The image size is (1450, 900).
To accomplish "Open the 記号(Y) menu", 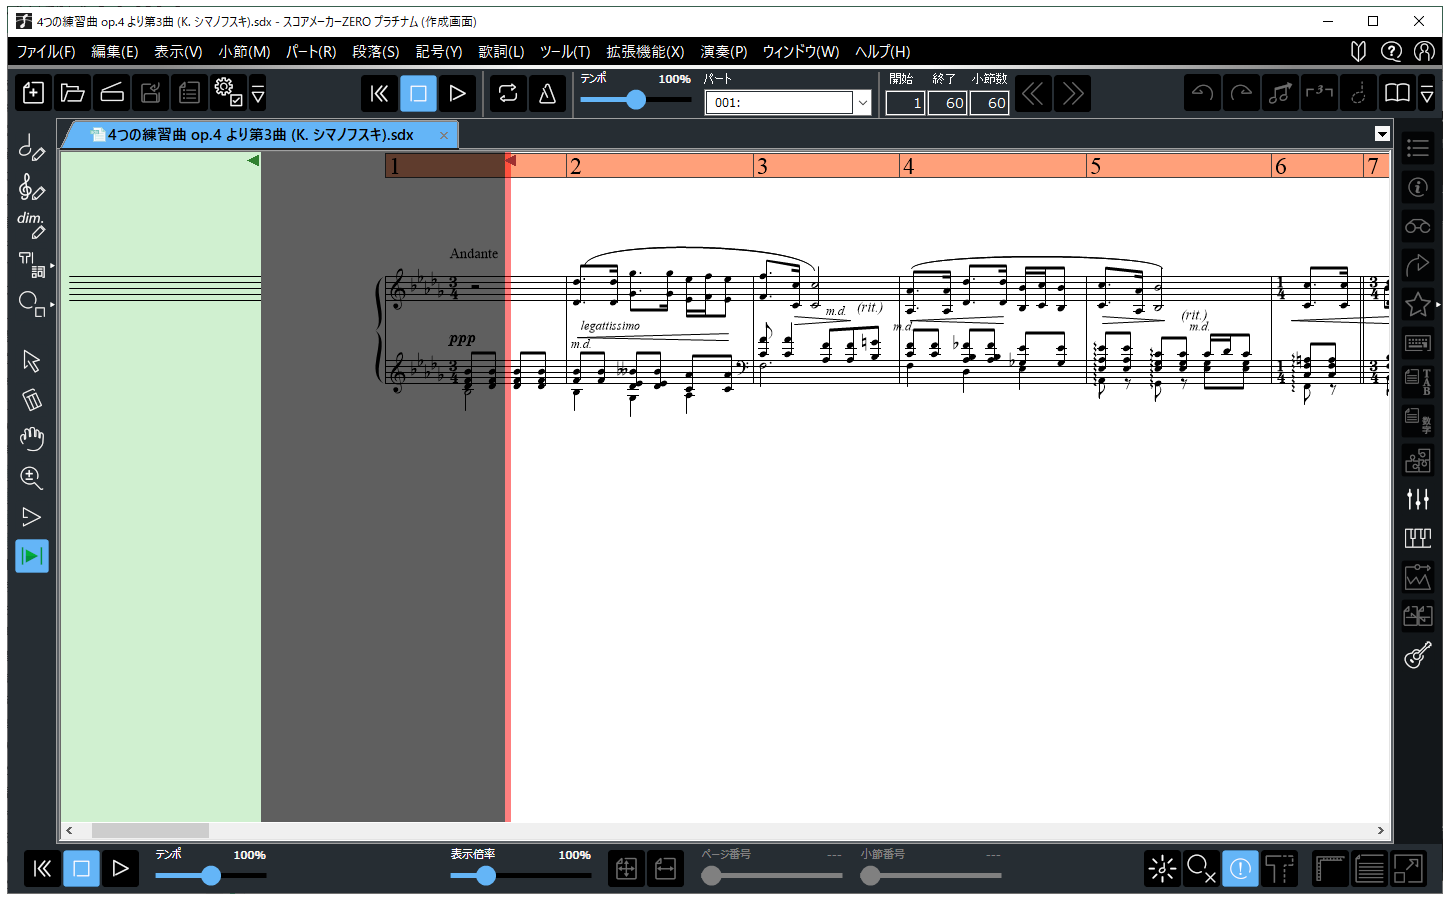I will (x=439, y=52).
